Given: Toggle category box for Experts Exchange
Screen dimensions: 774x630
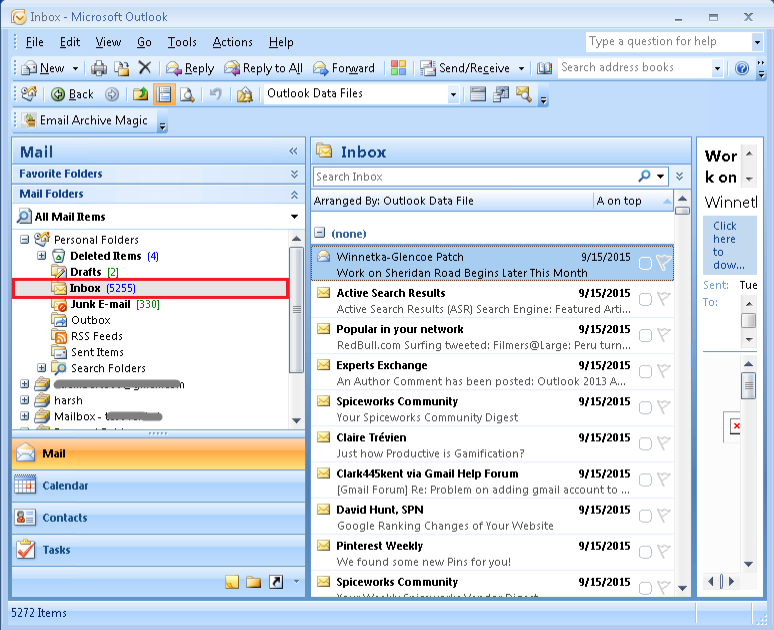Looking at the screenshot, I should [x=645, y=371].
